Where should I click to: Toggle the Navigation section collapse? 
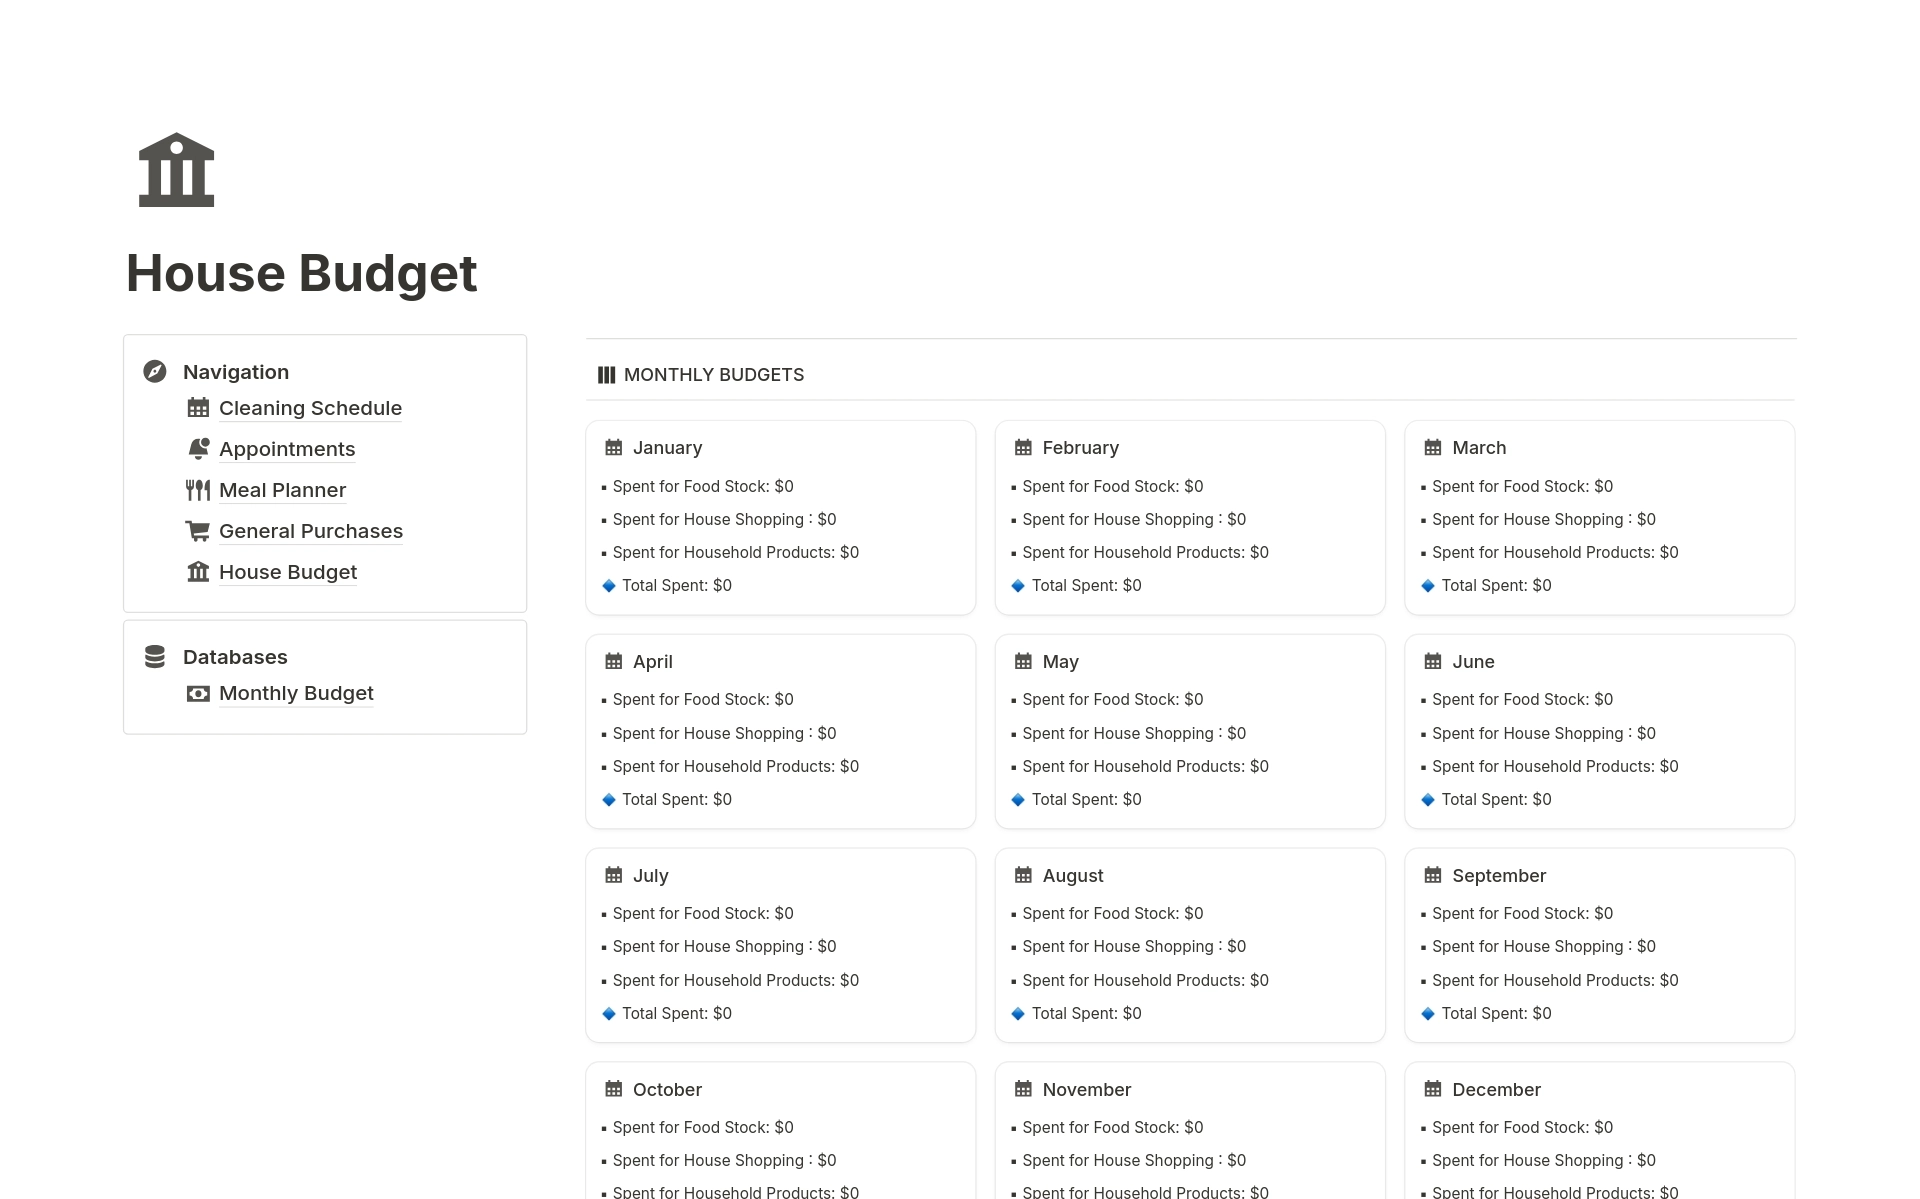pyautogui.click(x=156, y=370)
